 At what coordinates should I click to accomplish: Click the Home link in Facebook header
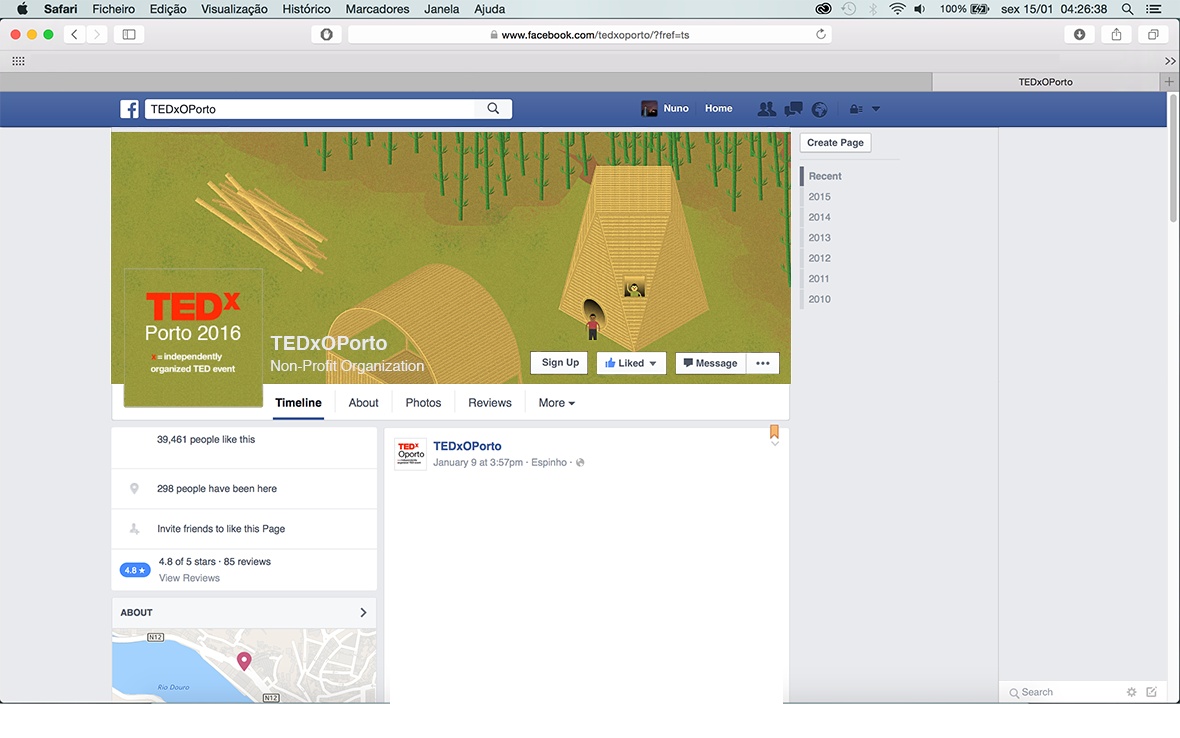click(x=719, y=108)
